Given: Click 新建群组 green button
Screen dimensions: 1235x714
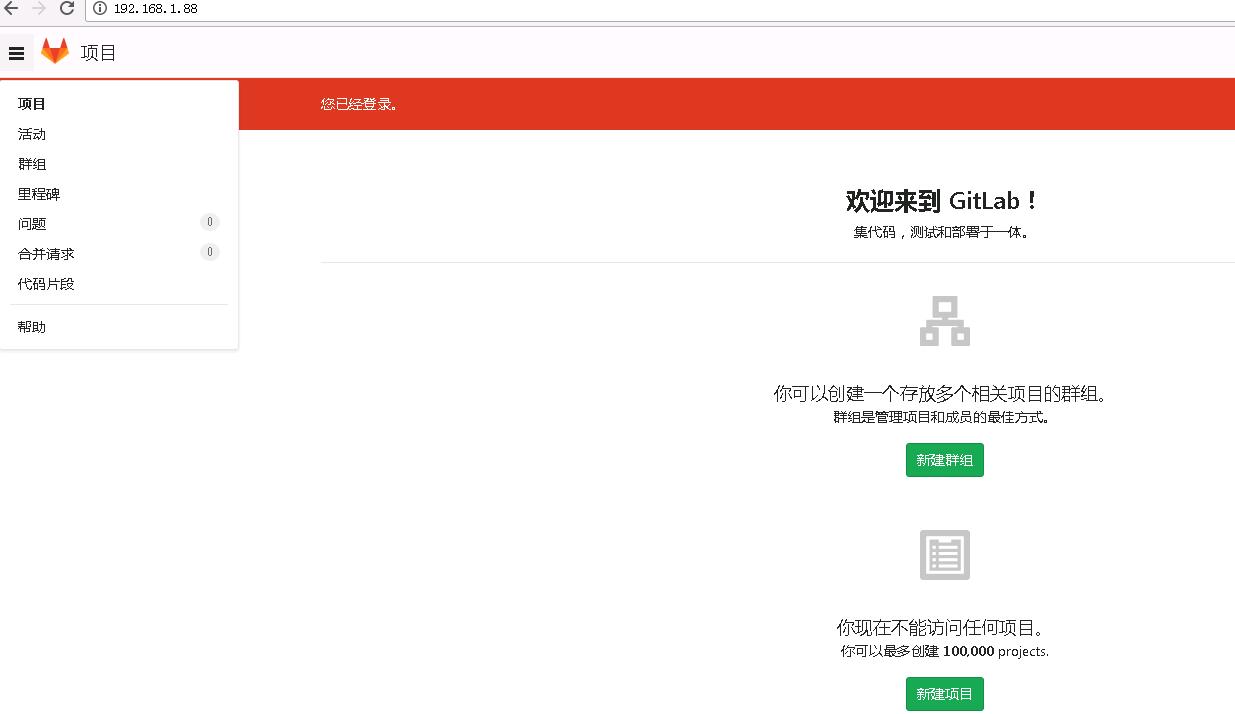Looking at the screenshot, I should [944, 460].
